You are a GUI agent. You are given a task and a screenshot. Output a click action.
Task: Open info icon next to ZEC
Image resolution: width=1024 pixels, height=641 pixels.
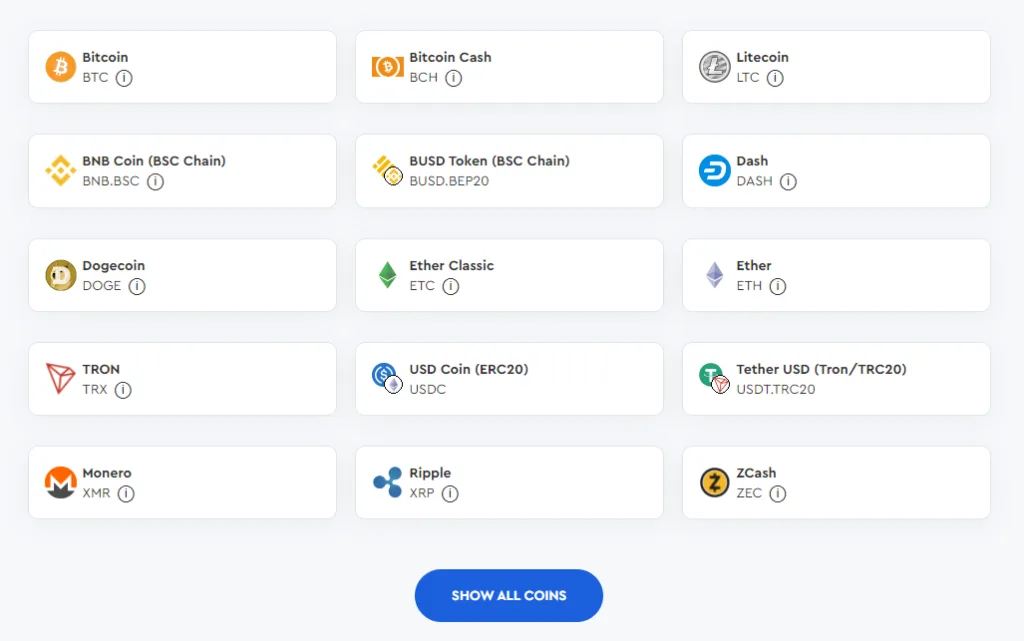778,493
